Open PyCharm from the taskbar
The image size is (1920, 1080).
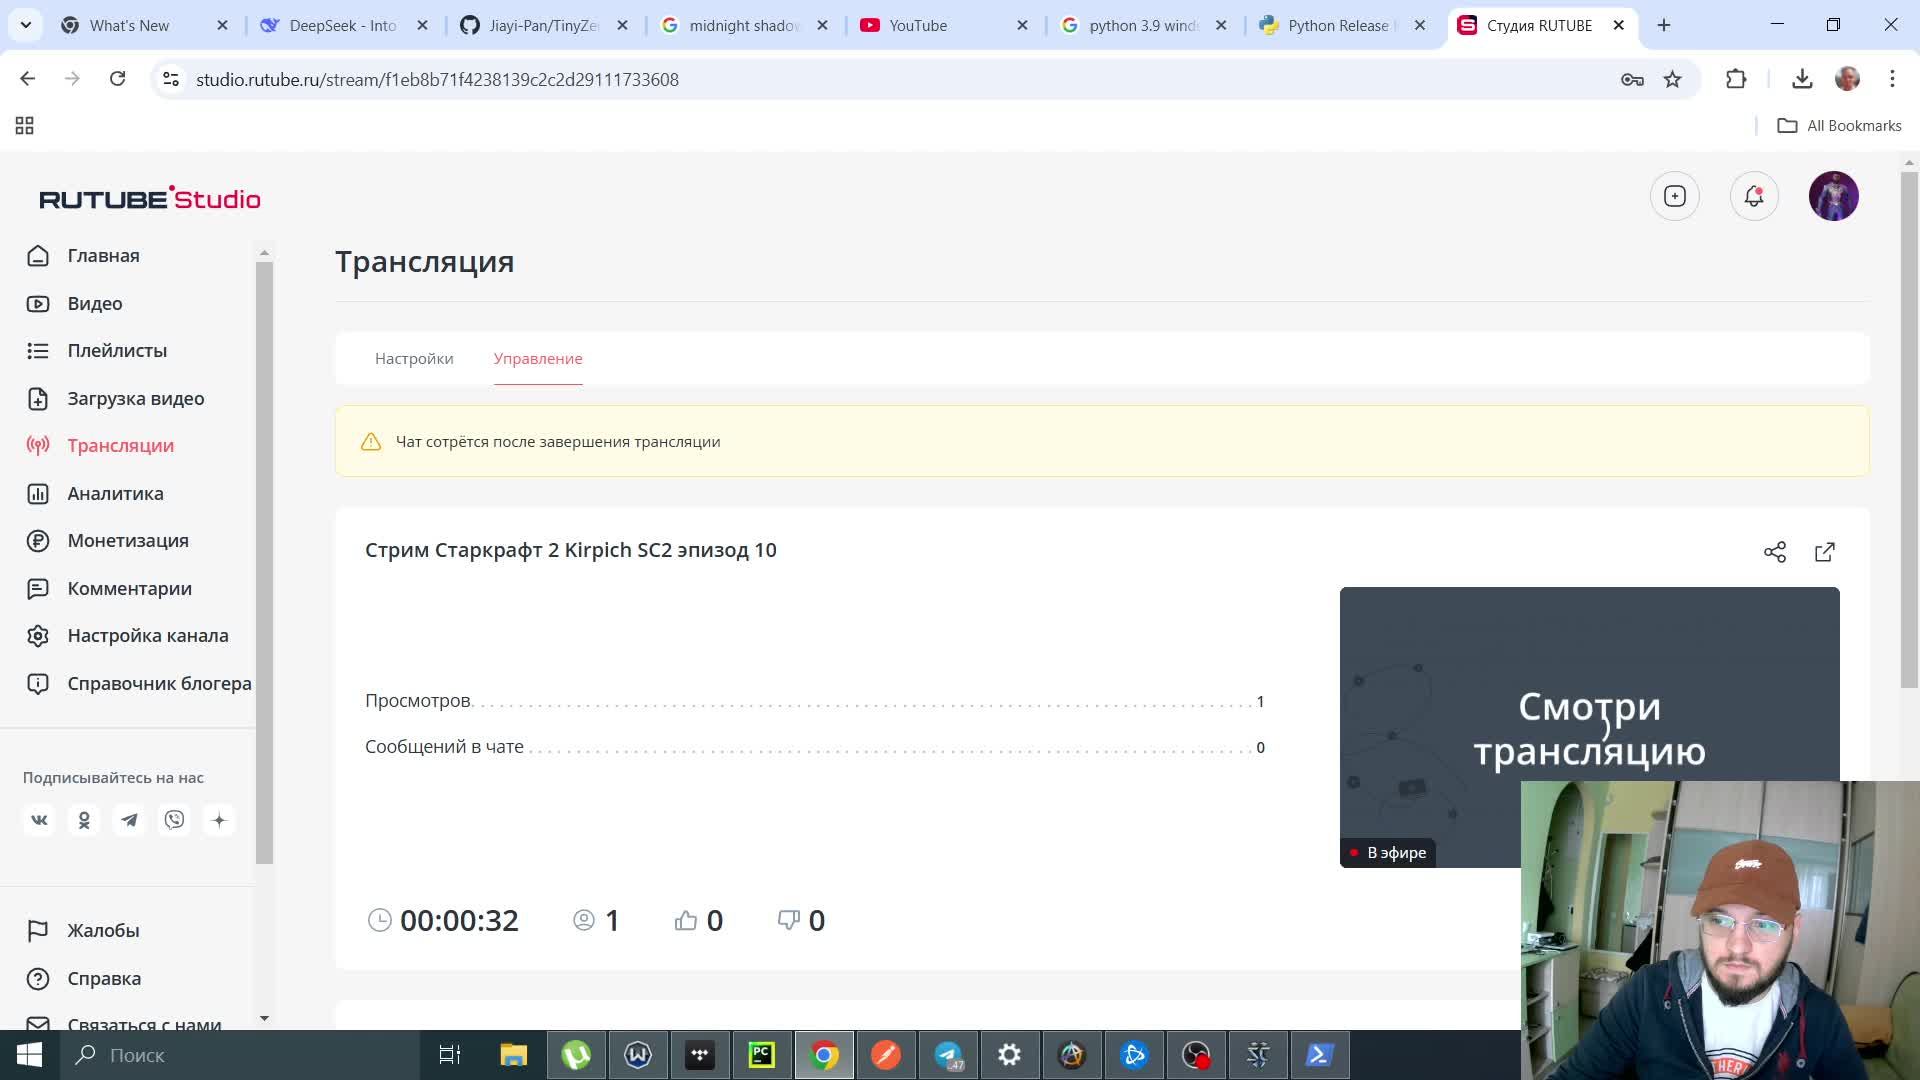coord(762,1055)
